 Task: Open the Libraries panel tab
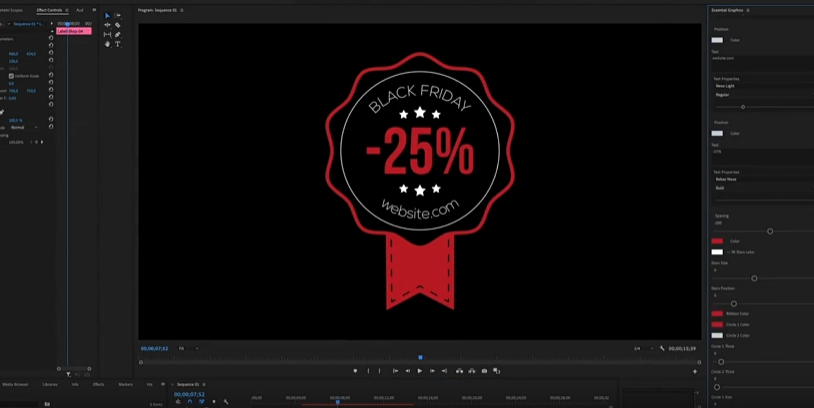pyautogui.click(x=50, y=383)
